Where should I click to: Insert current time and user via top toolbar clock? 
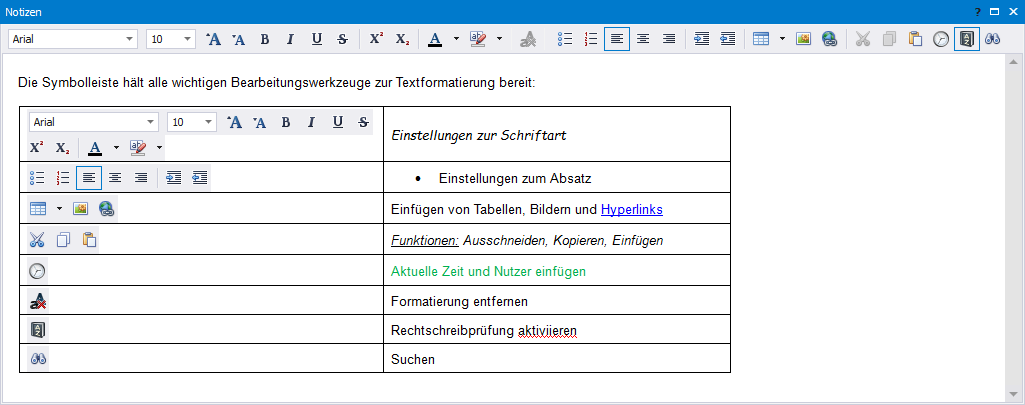[x=941, y=39]
